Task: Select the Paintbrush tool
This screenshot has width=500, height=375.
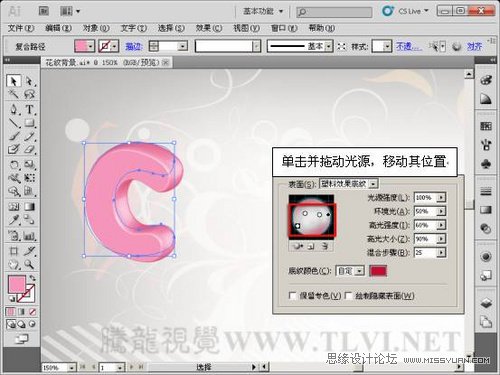Action: (13, 136)
